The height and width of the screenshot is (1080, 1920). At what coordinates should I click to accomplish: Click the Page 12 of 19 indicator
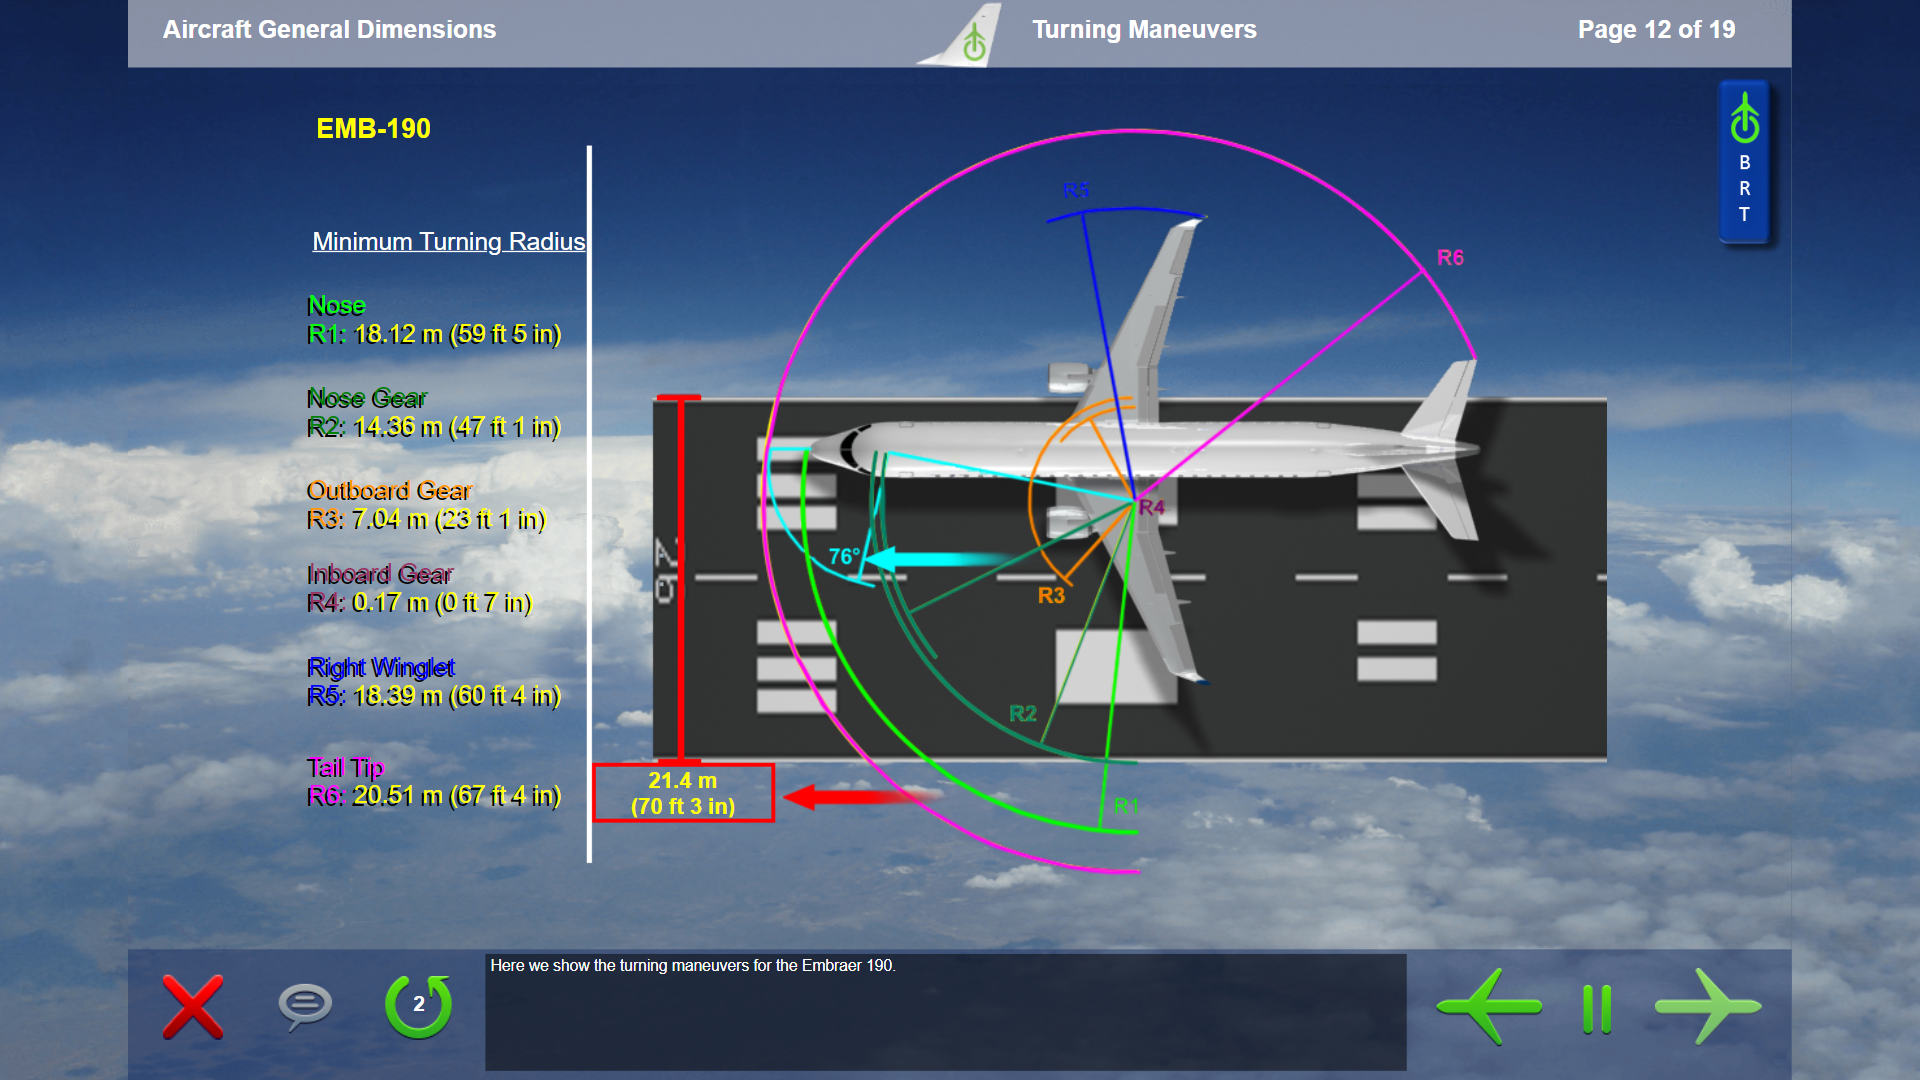(x=1656, y=30)
